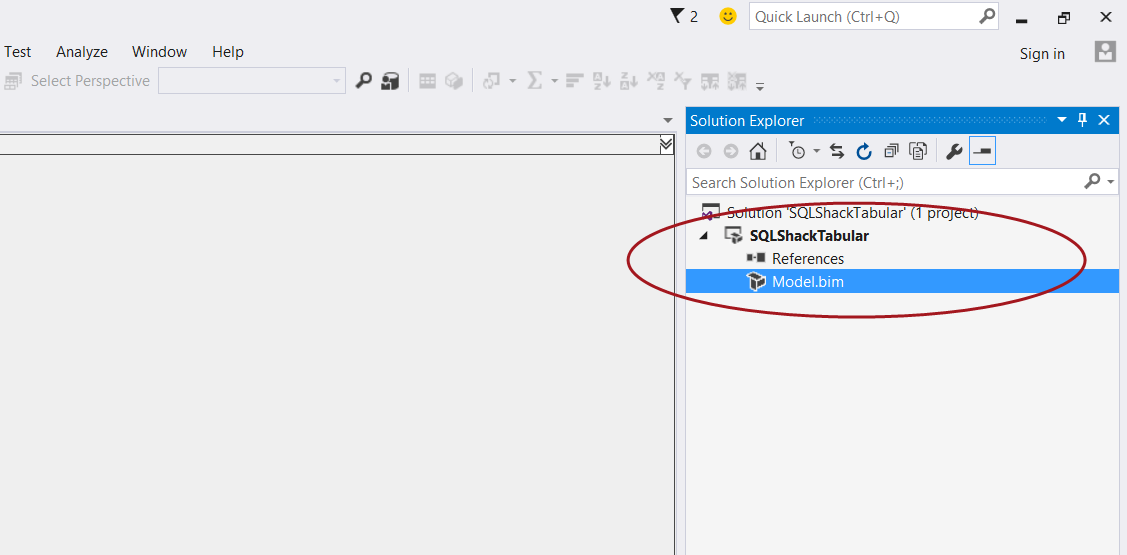Click the column width icon

tap(737, 81)
